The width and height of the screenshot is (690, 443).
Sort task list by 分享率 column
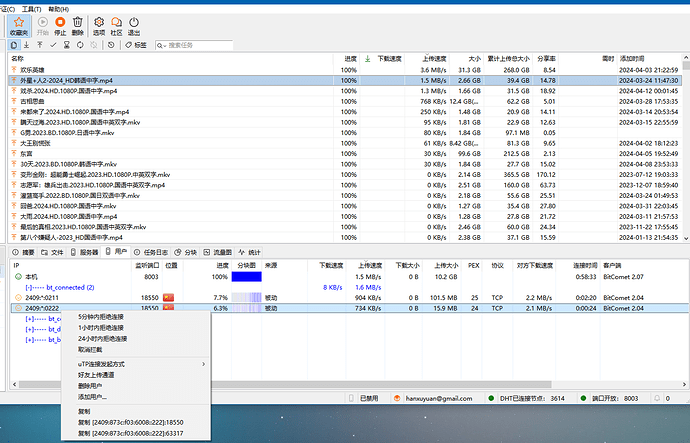tap(546, 59)
